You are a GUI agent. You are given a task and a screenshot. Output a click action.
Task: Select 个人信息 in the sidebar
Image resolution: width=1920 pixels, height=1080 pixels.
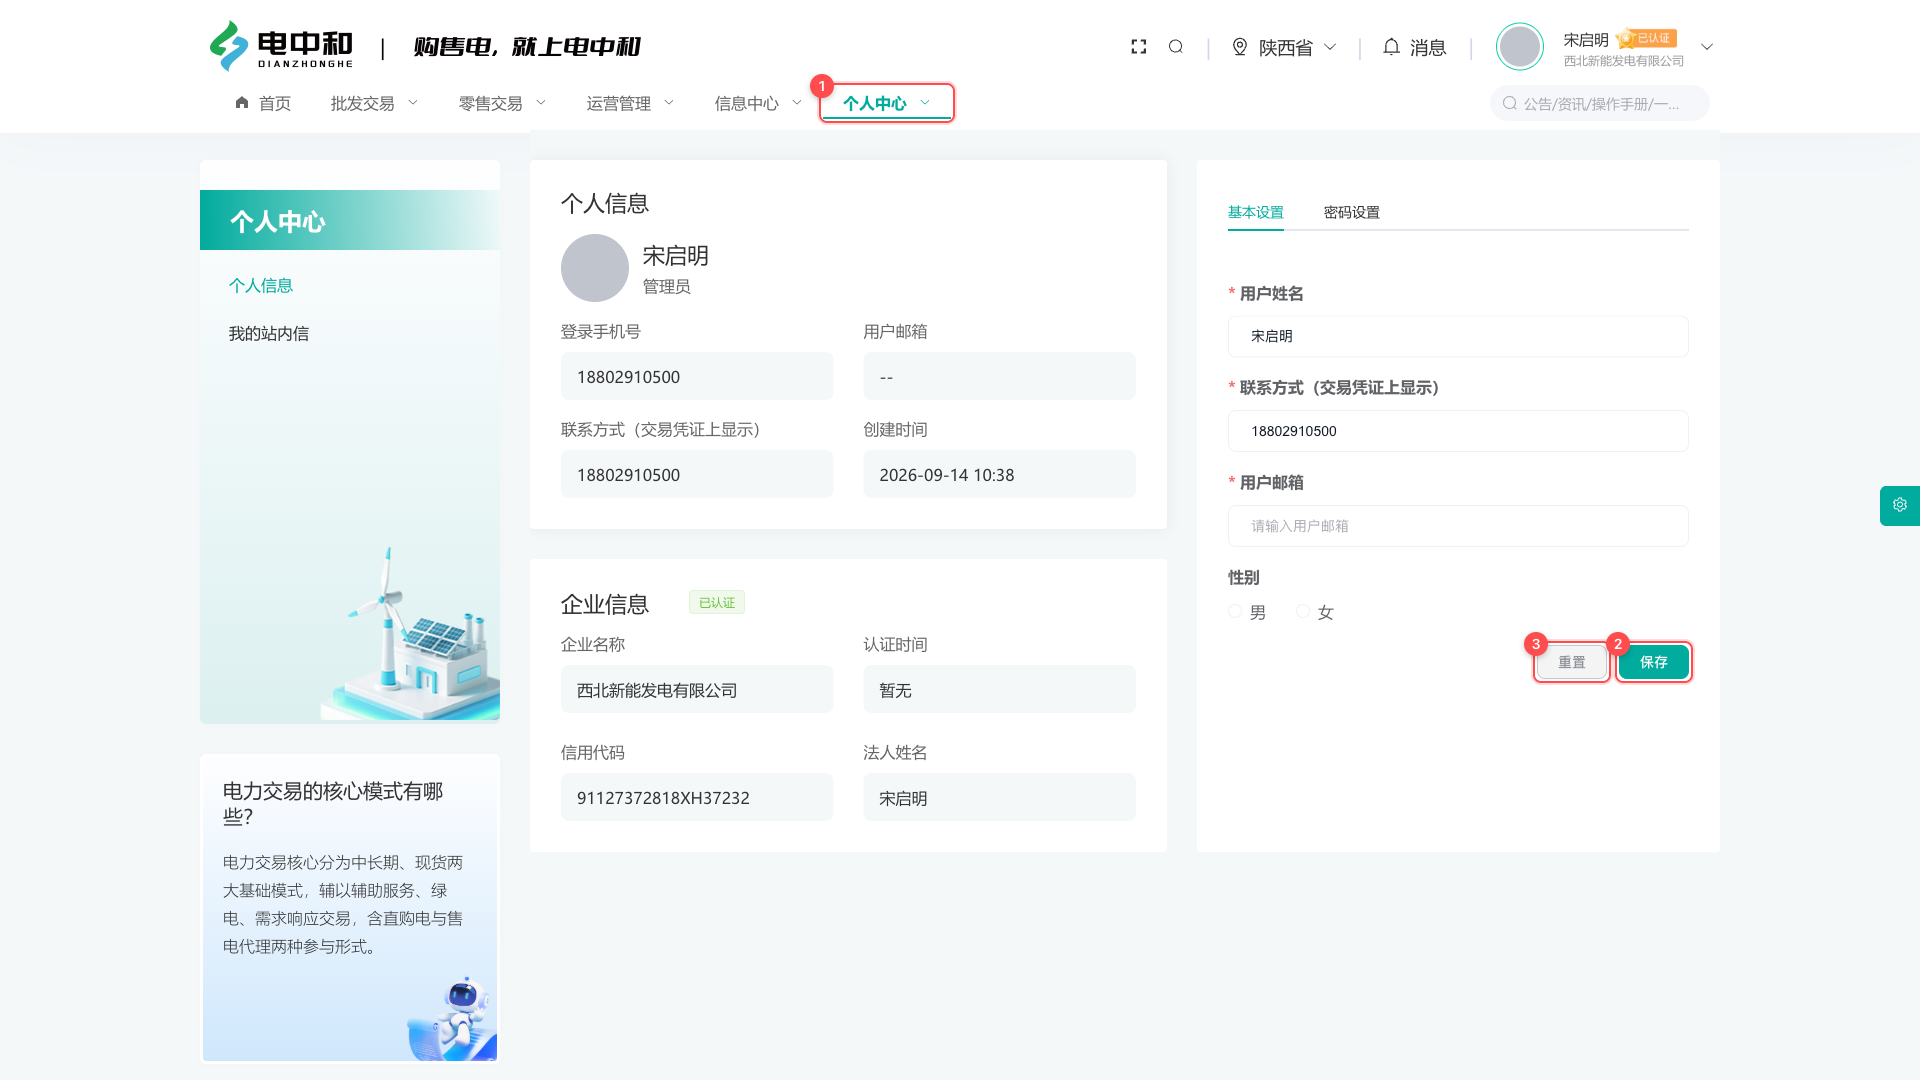tap(261, 286)
